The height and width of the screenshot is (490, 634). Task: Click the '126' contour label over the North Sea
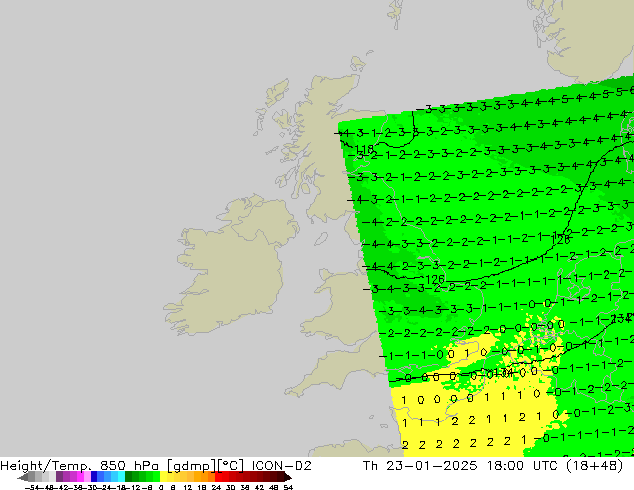(x=560, y=239)
